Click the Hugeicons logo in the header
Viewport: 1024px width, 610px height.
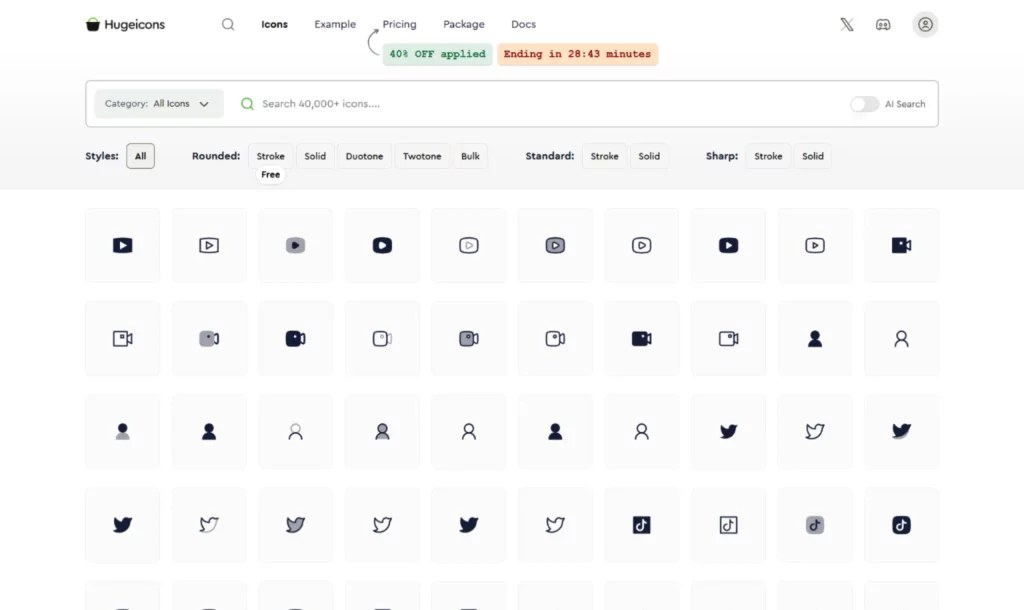pyautogui.click(x=125, y=24)
